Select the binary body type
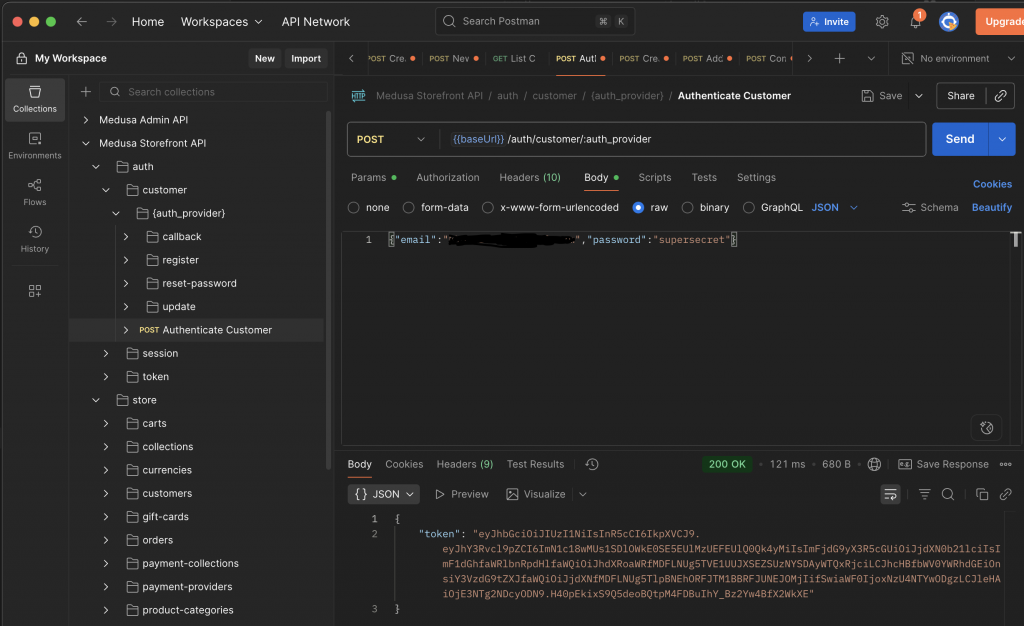Image resolution: width=1024 pixels, height=626 pixels. (x=687, y=208)
